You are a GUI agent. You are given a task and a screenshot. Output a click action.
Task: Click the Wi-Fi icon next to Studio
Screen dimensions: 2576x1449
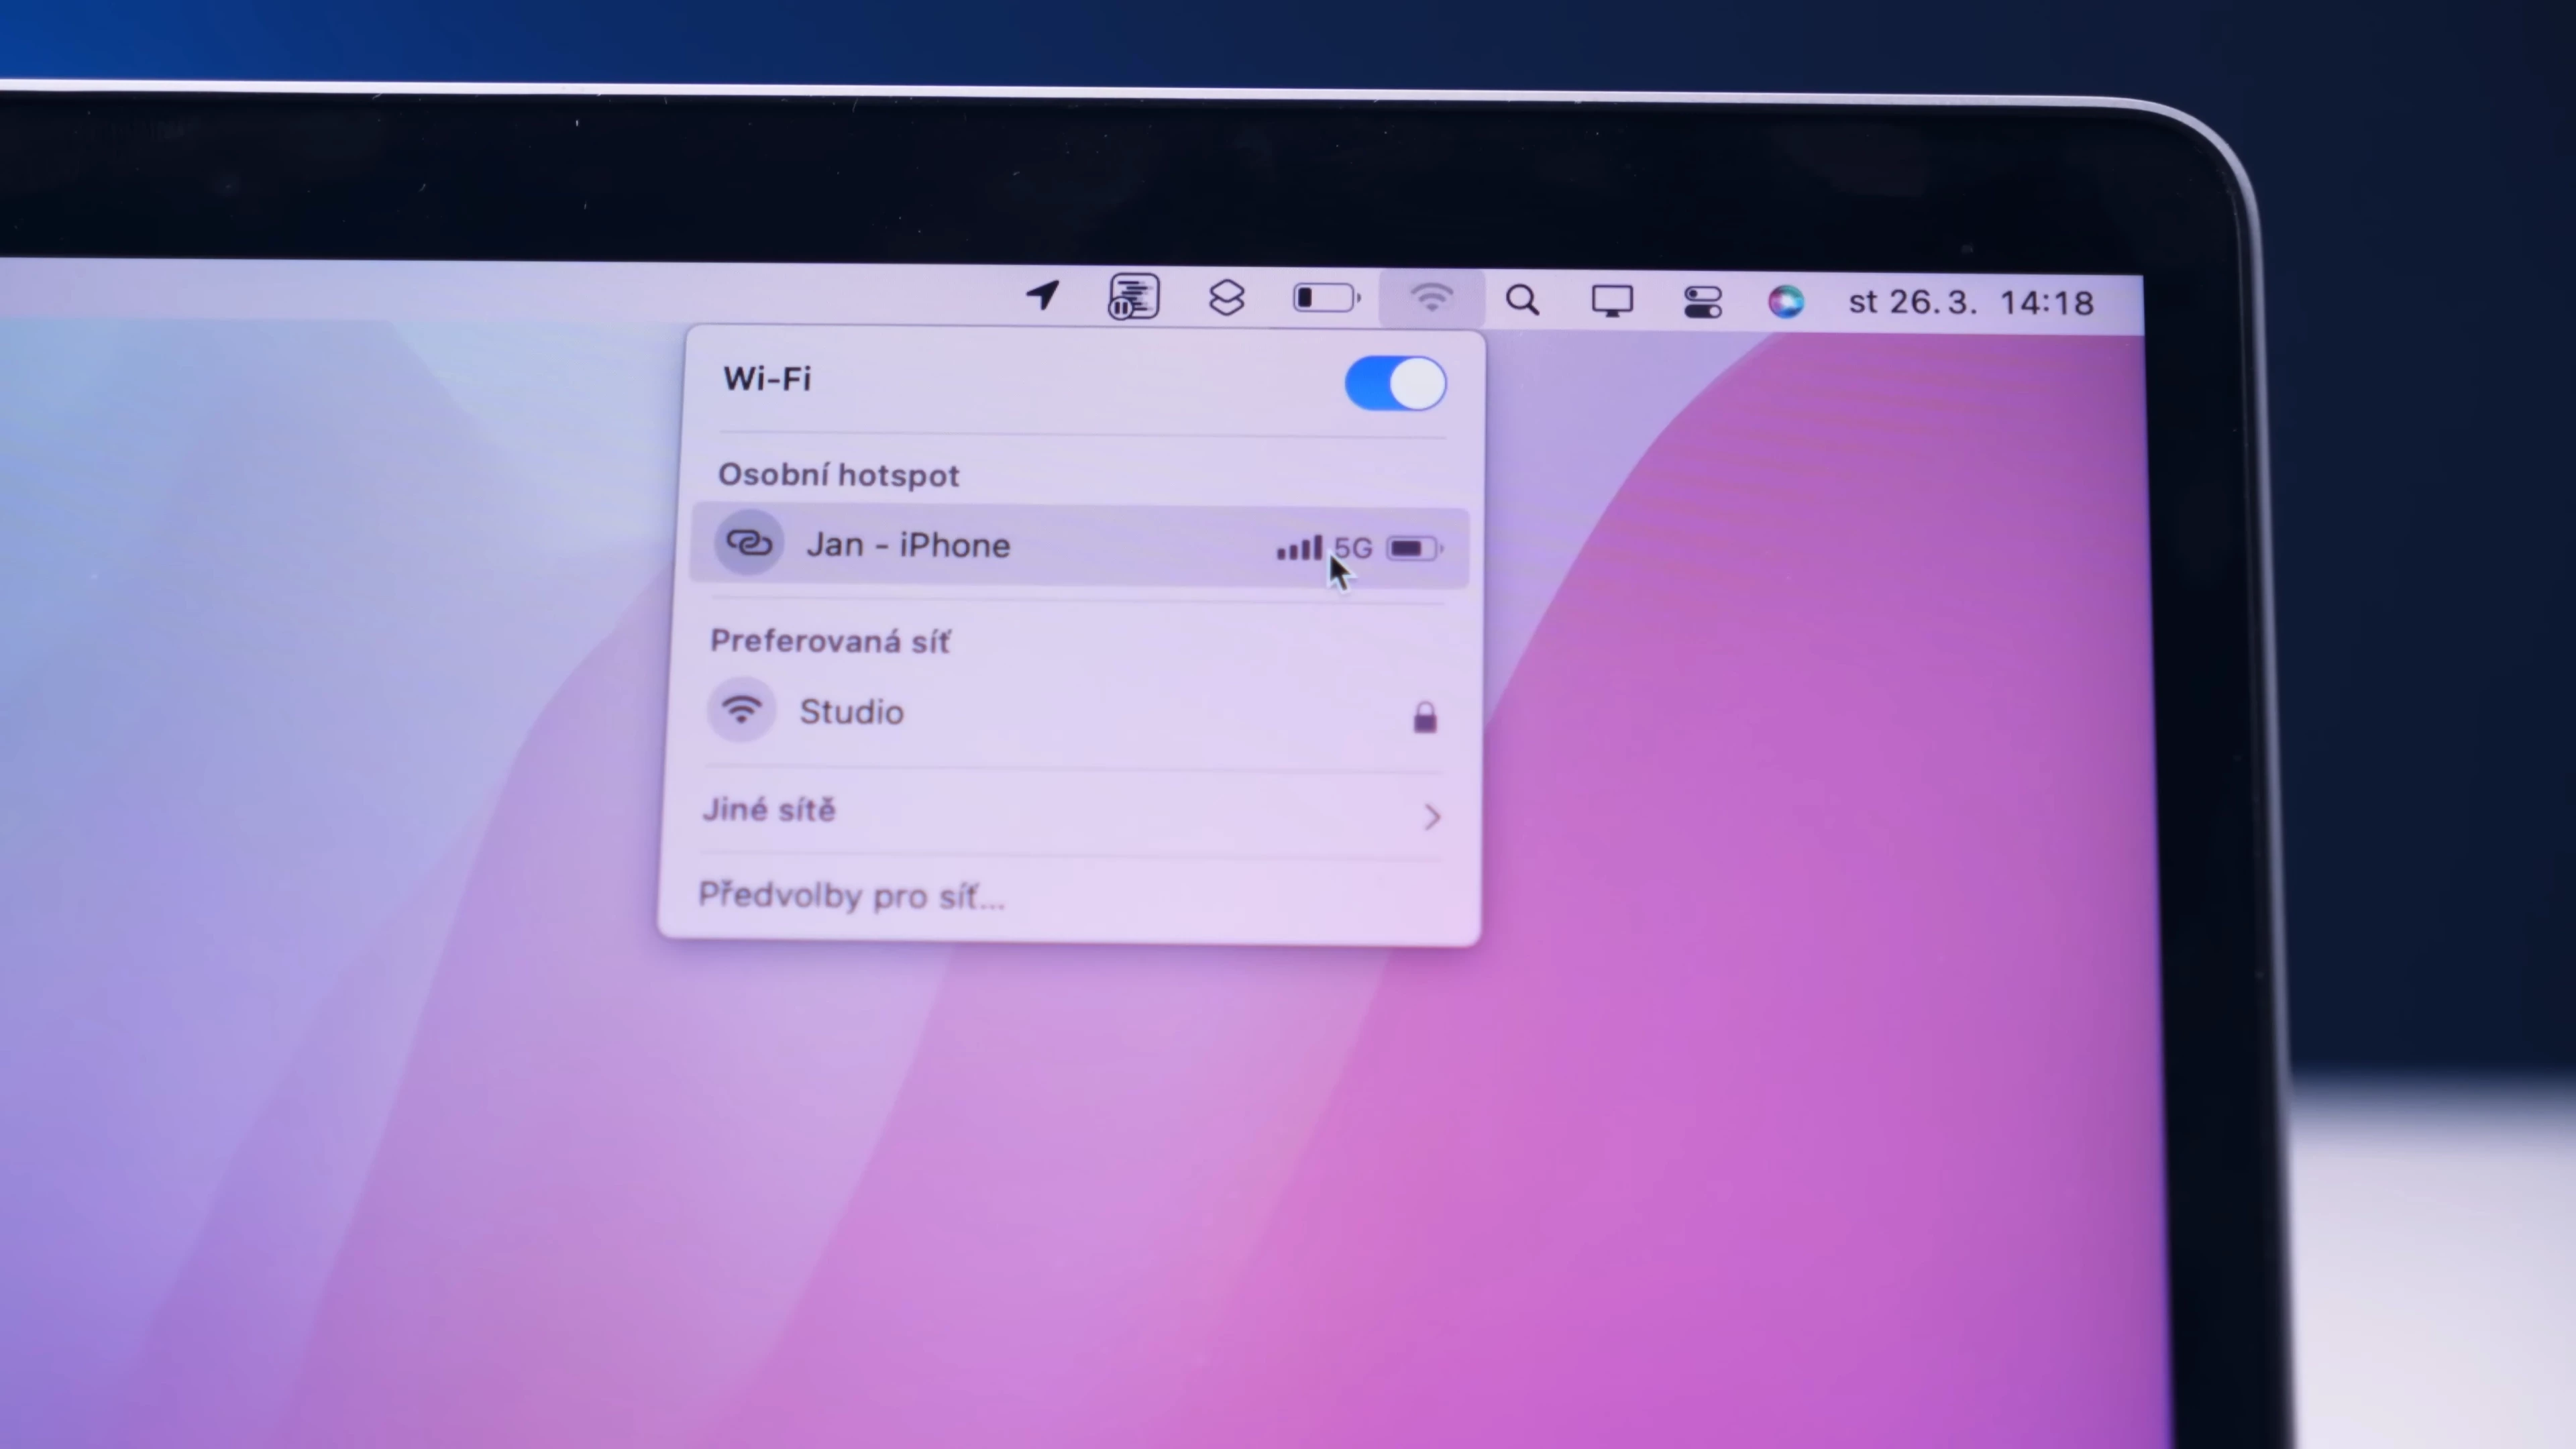point(741,710)
